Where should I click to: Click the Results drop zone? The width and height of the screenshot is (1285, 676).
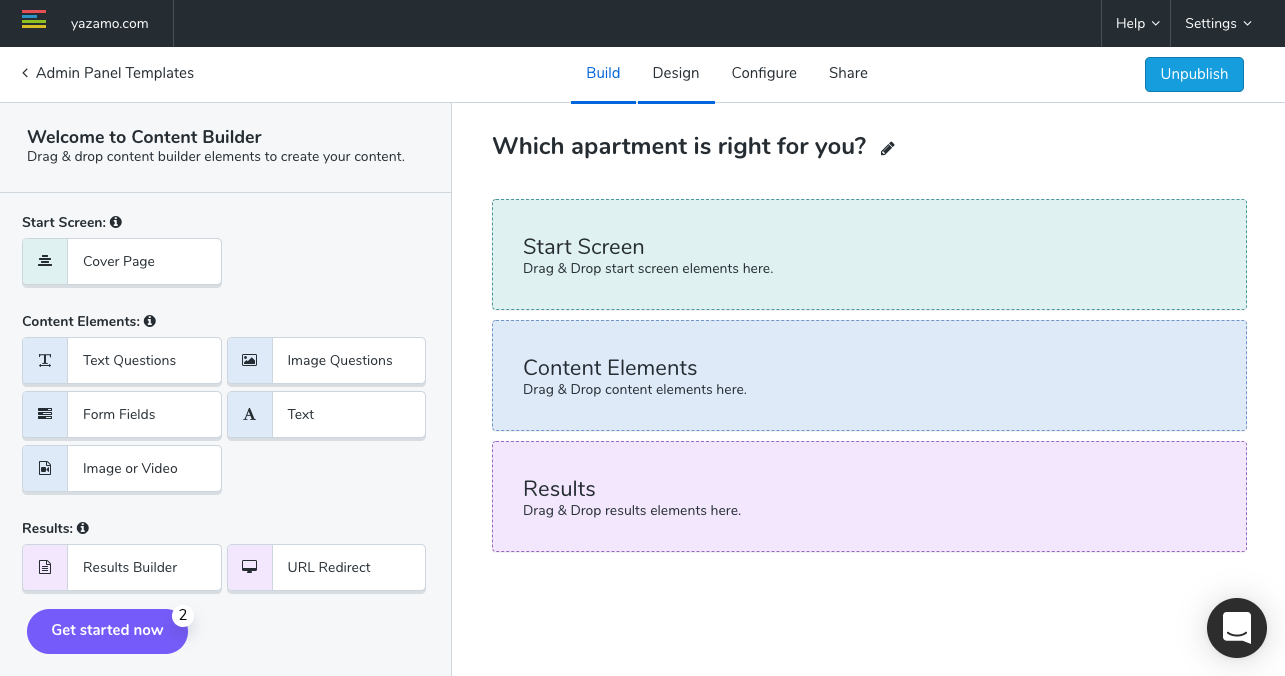click(869, 497)
